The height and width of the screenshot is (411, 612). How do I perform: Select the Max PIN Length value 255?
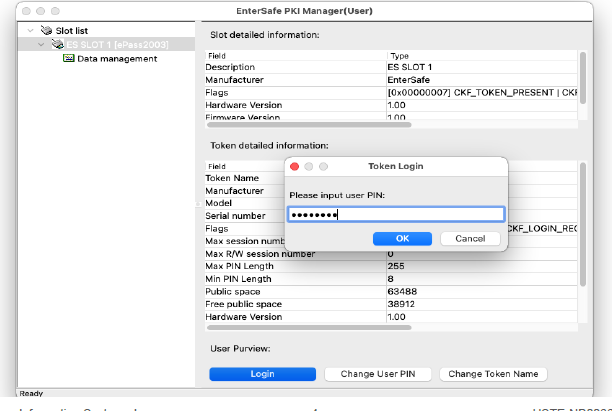coord(396,266)
